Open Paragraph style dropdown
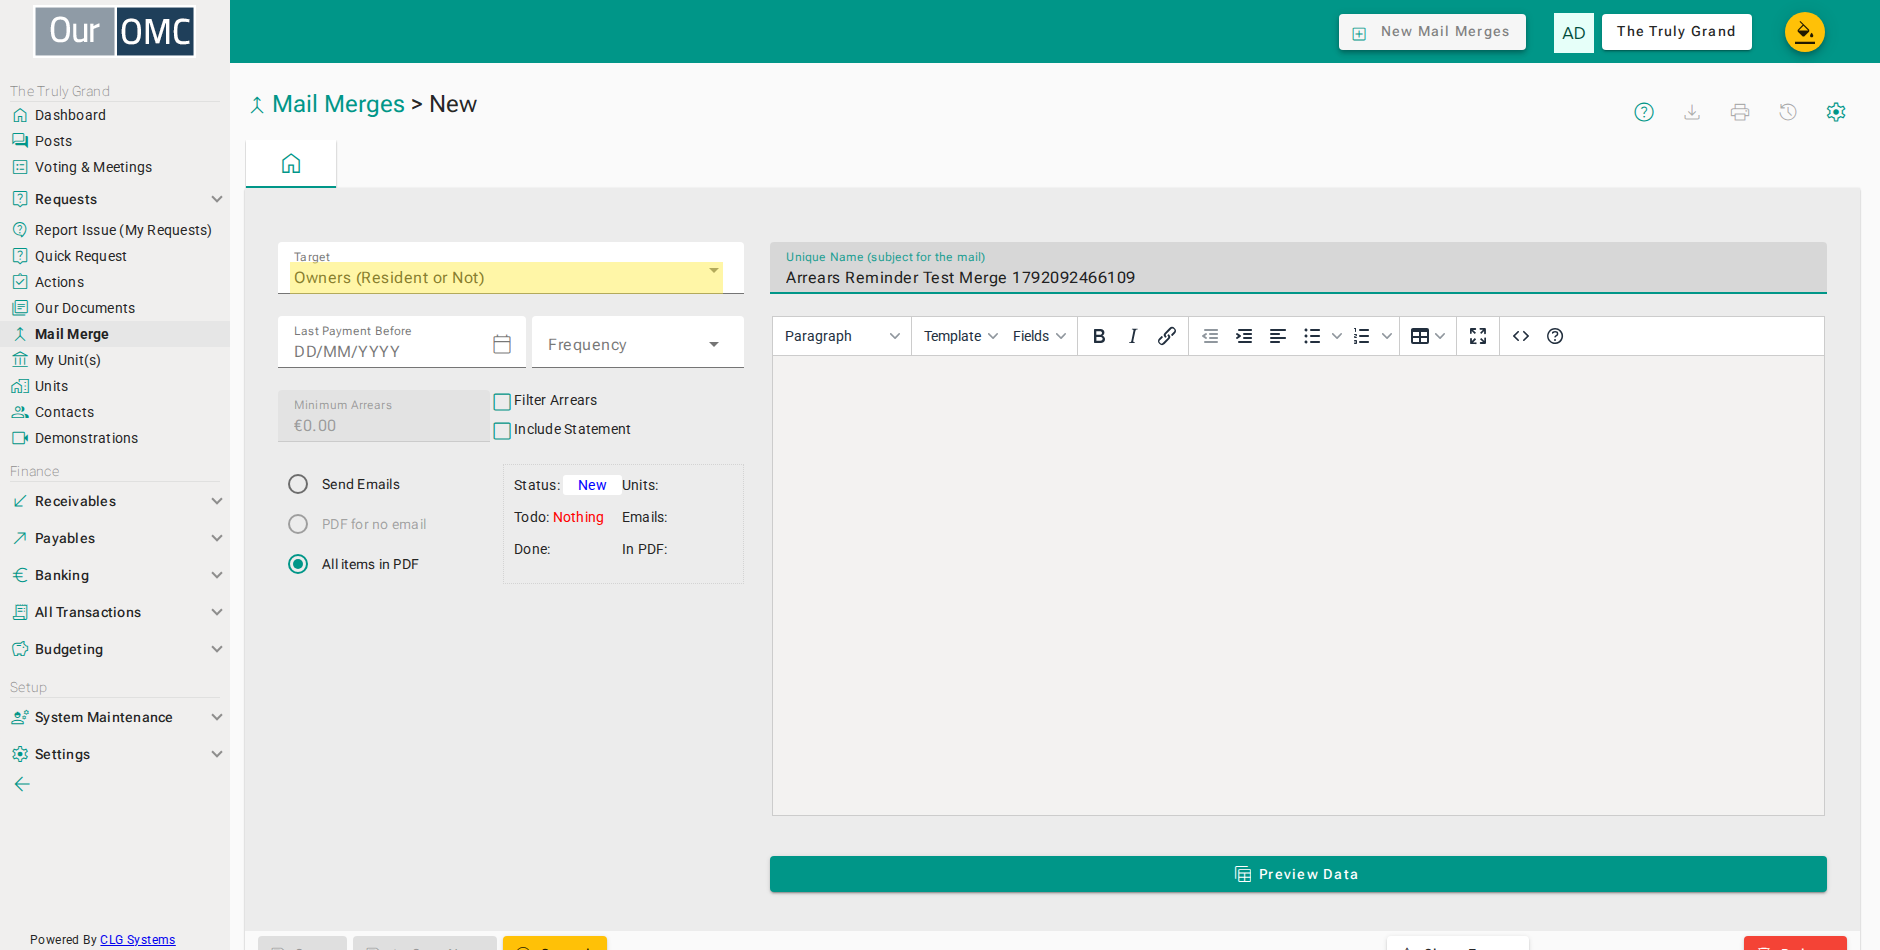Image resolution: width=1880 pixels, height=950 pixels. [842, 336]
